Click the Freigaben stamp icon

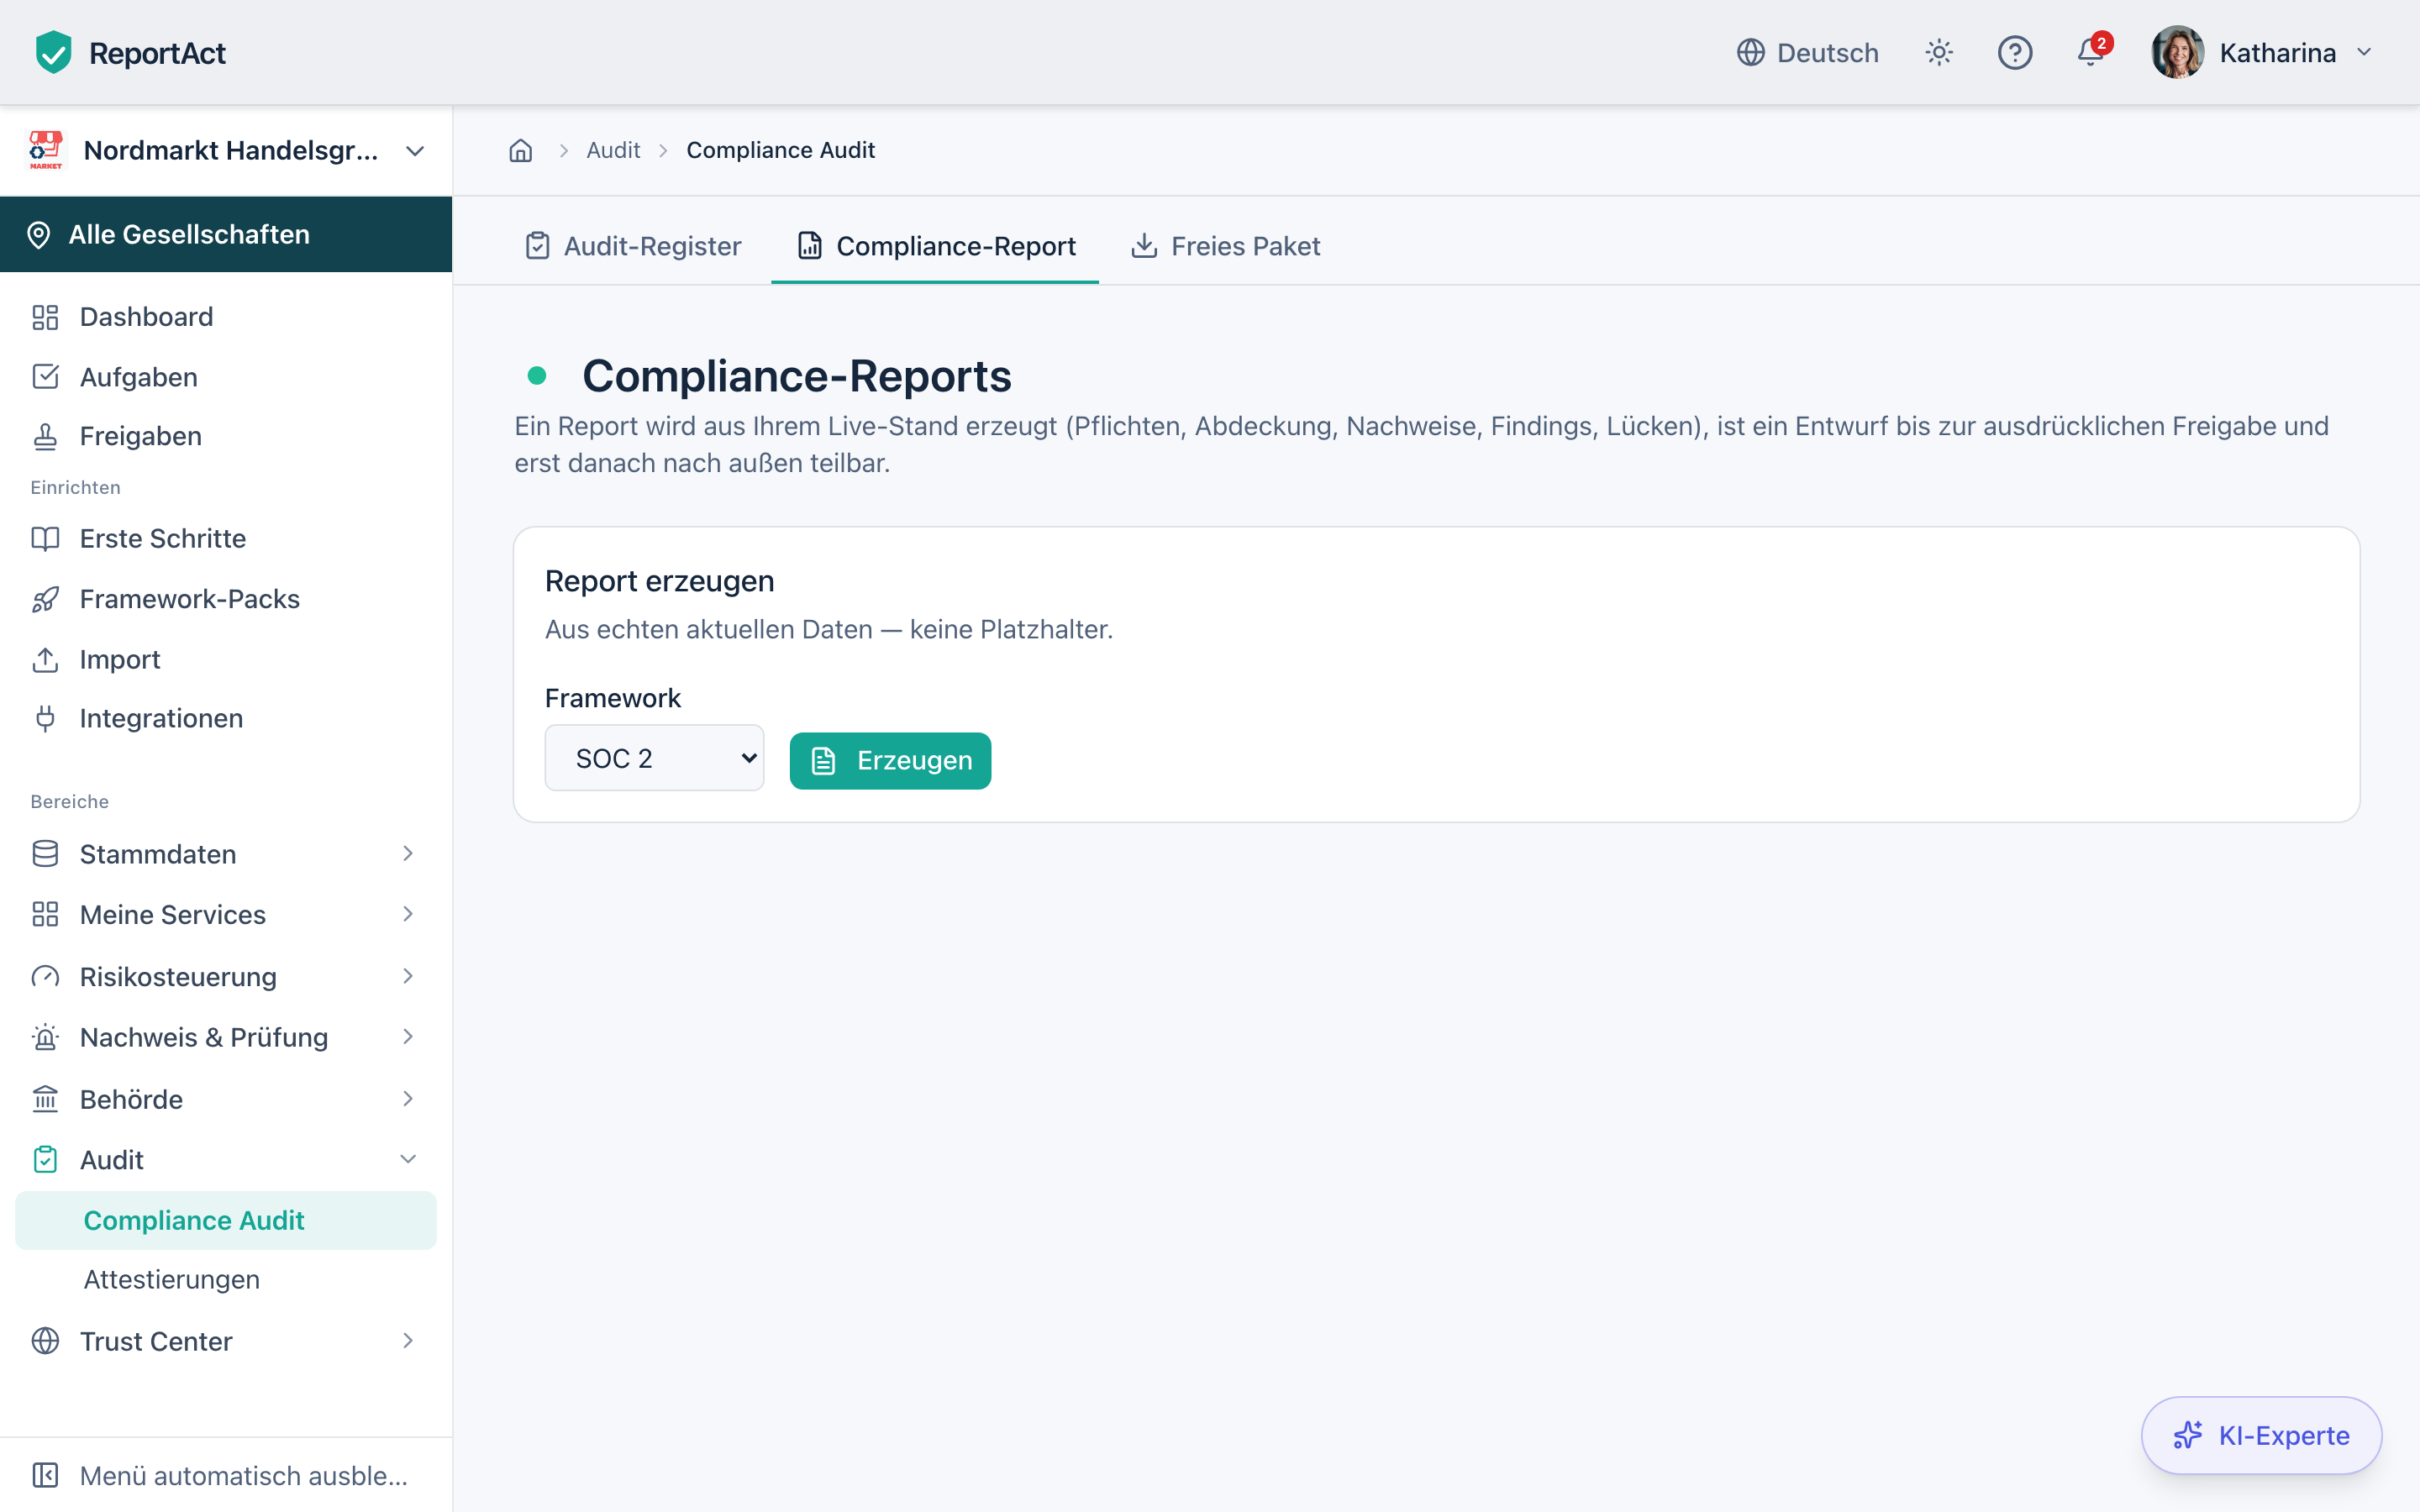point(45,436)
